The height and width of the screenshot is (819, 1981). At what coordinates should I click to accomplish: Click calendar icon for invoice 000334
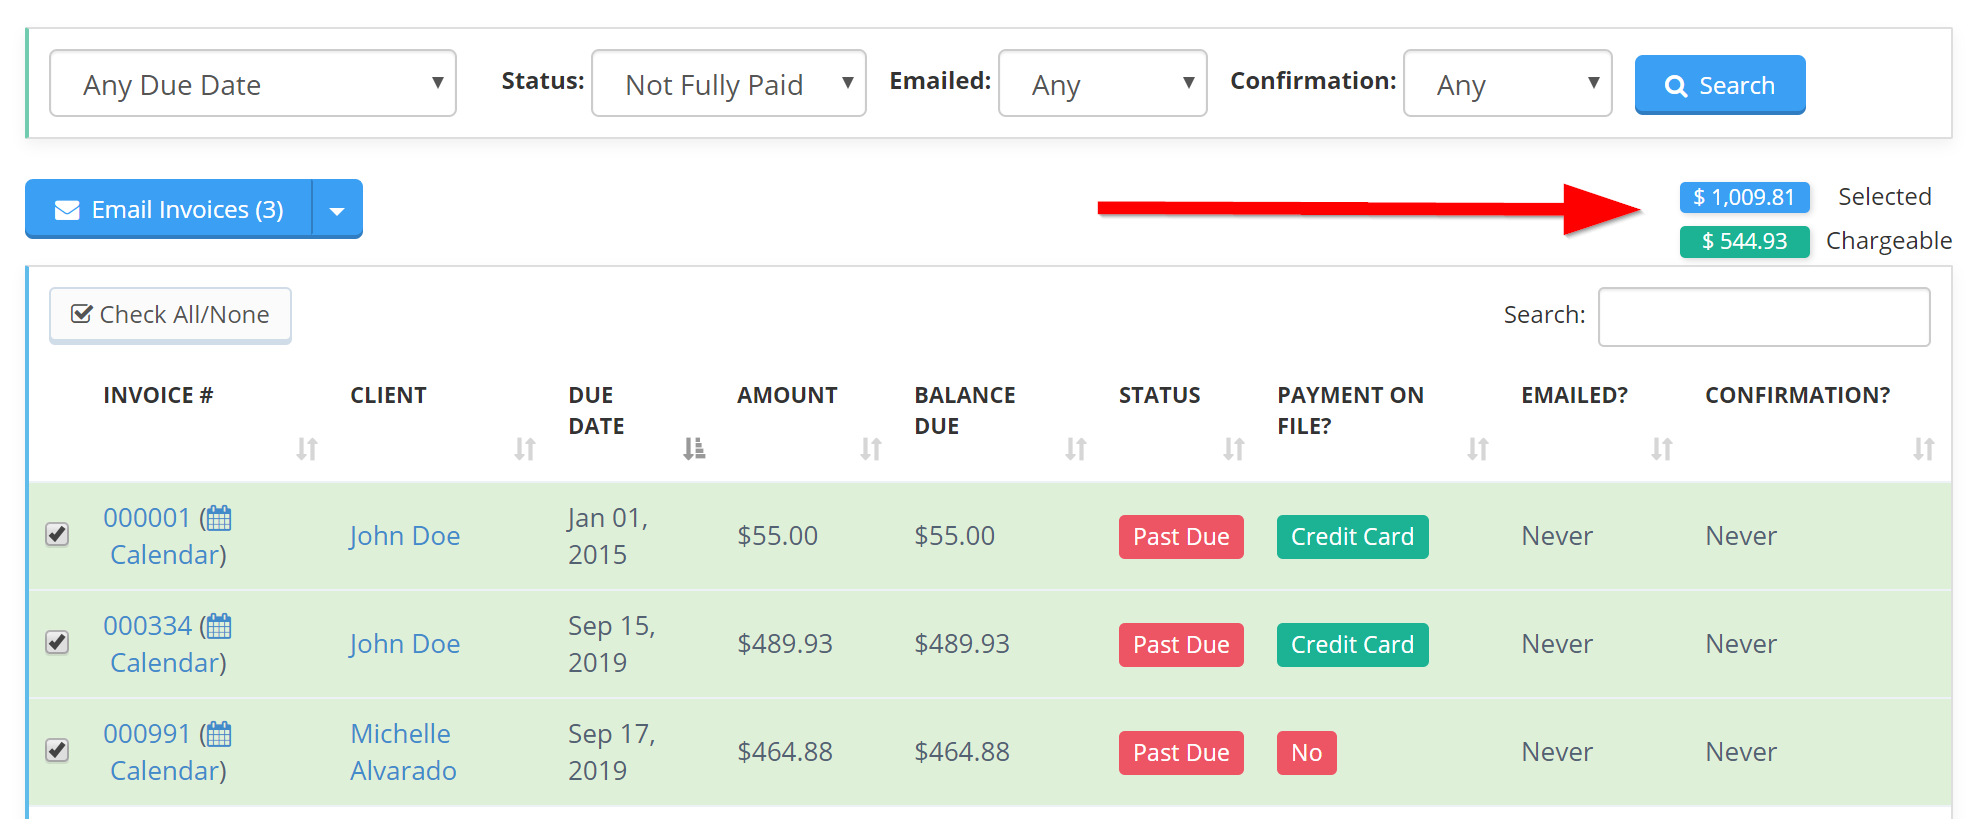[219, 626]
